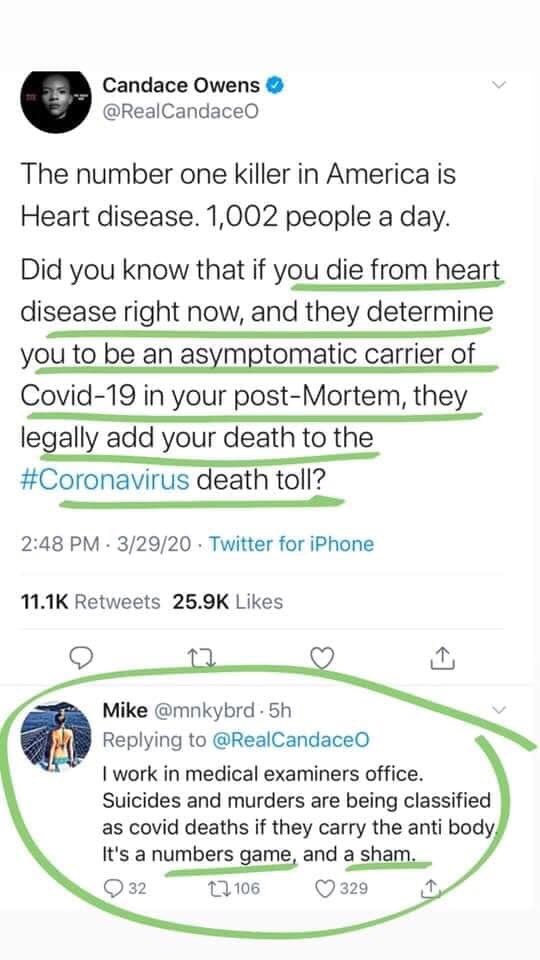Like the main tweet with heart icon
Screen dimensions: 540x960
pyautogui.click(x=322, y=659)
